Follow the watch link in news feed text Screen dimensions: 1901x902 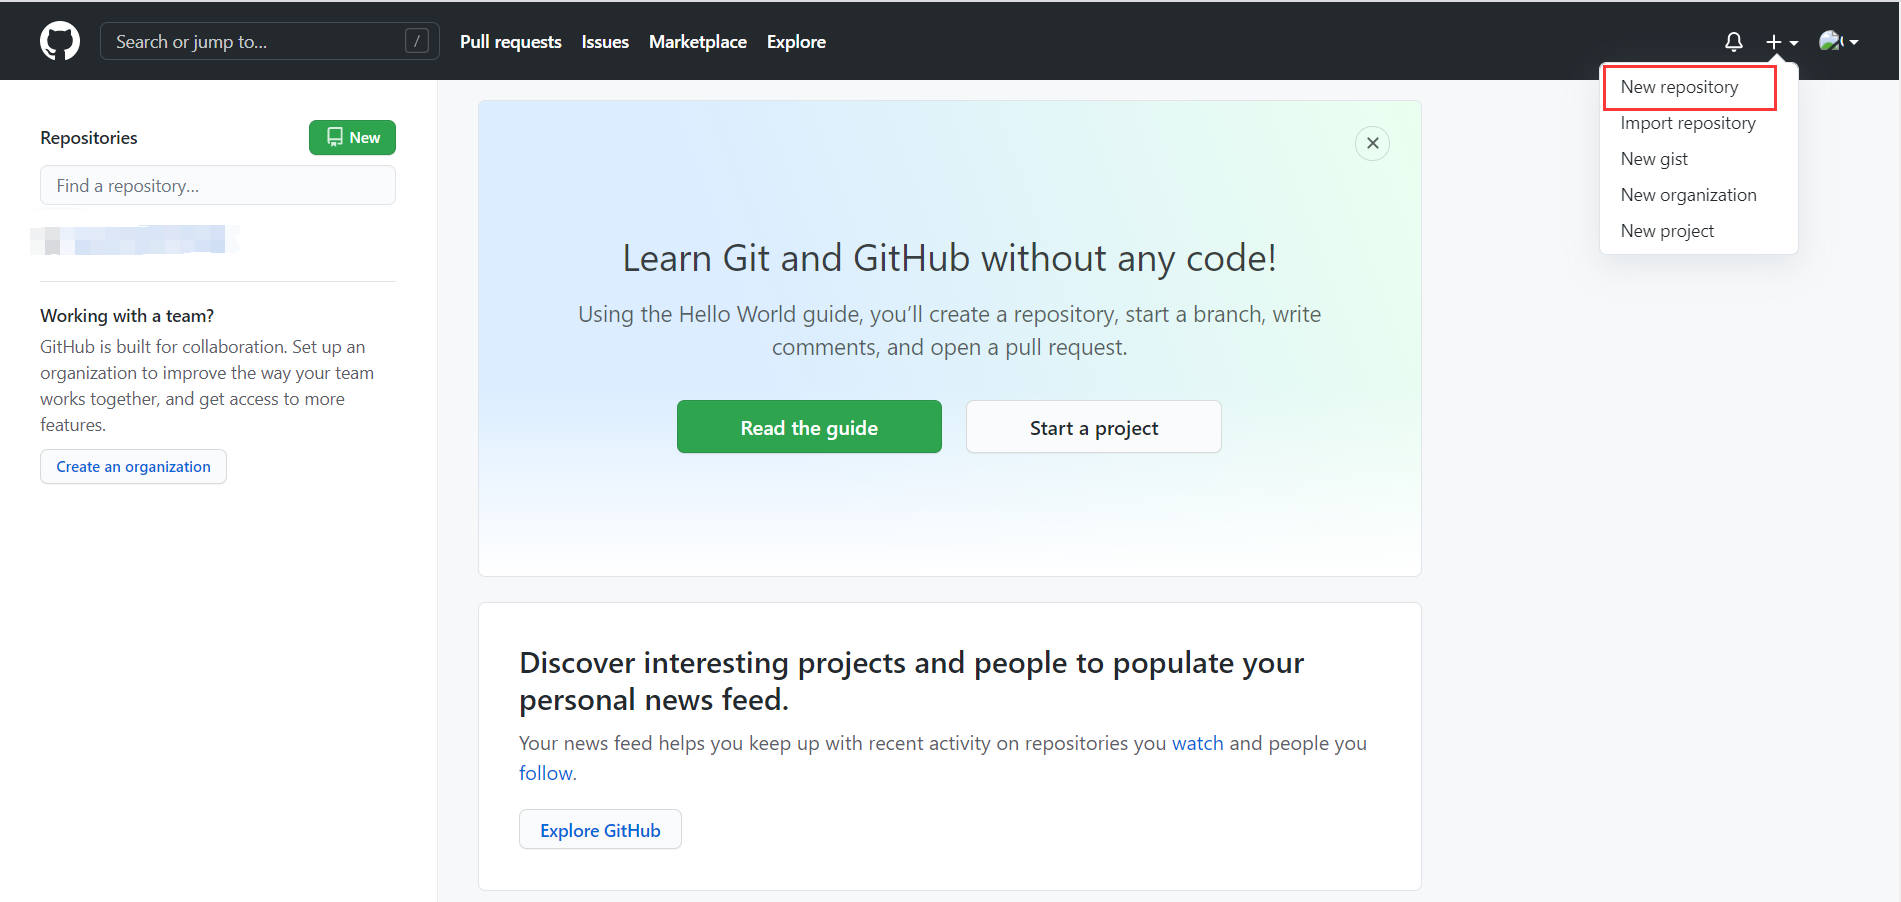pyautogui.click(x=1198, y=743)
